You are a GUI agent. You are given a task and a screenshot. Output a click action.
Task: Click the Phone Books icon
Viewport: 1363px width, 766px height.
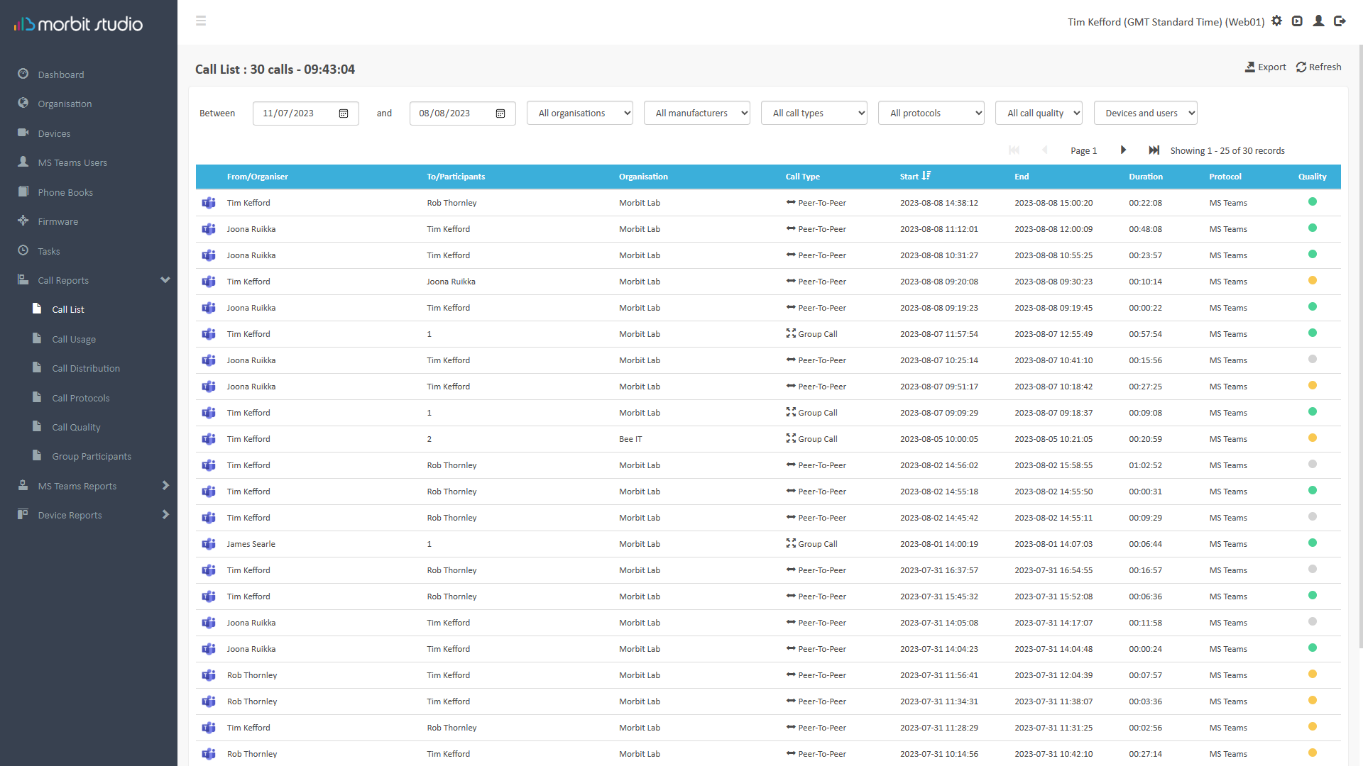[23, 192]
